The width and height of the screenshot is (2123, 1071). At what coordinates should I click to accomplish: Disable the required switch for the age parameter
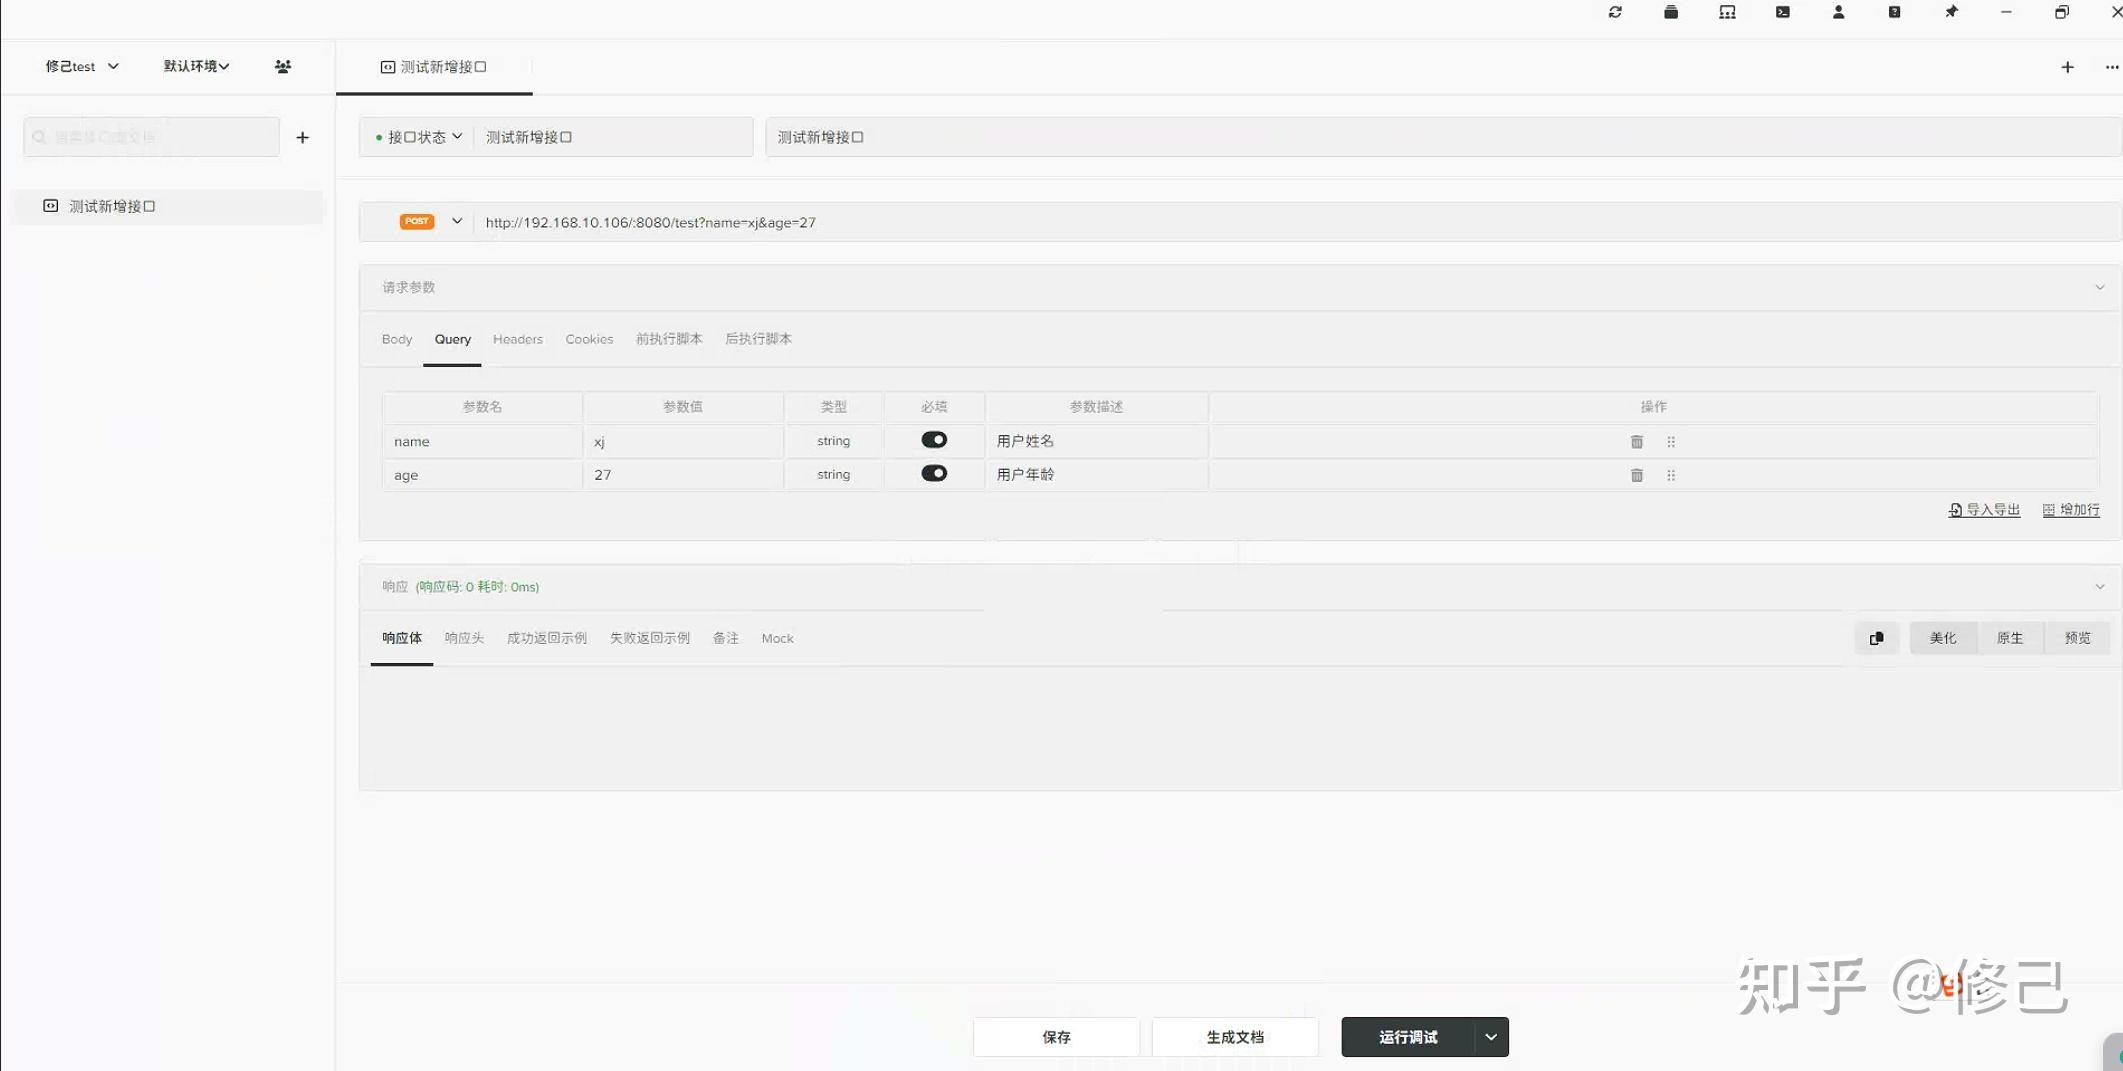click(933, 473)
